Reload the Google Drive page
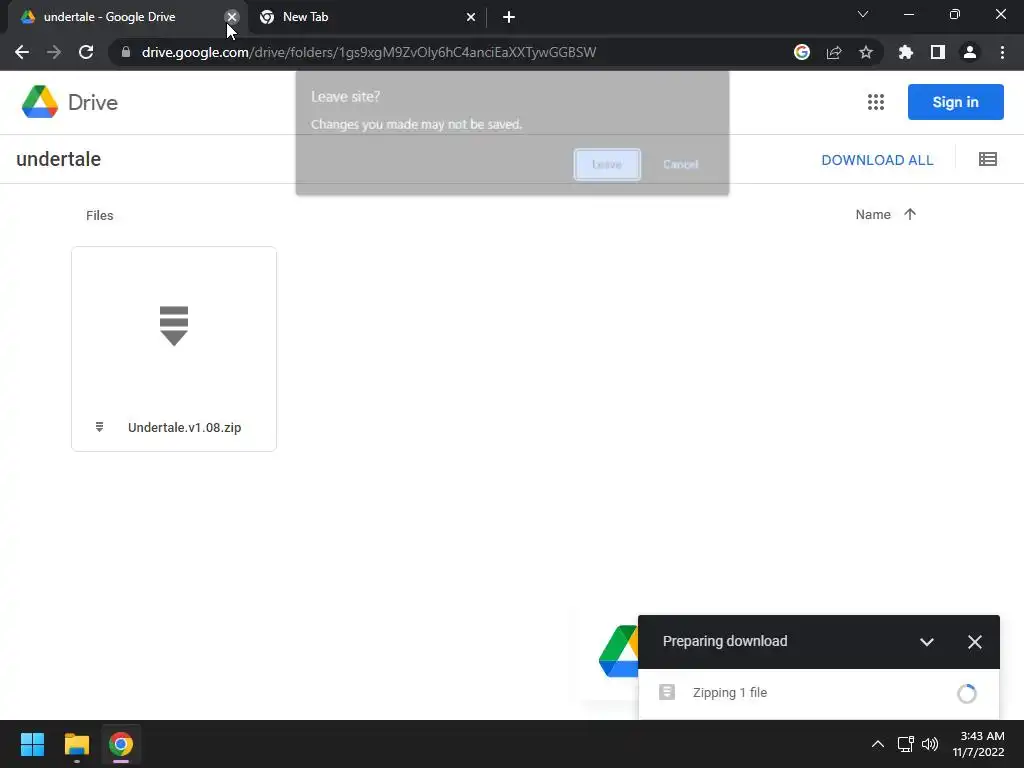The width and height of the screenshot is (1024, 768). (x=86, y=52)
